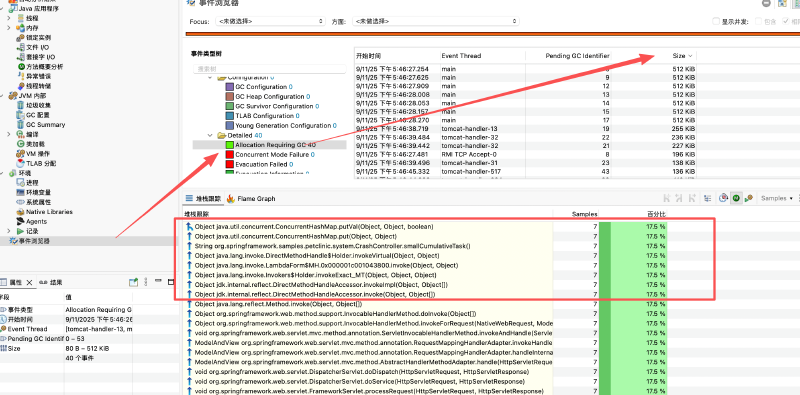Click stack trace tree view toggle icon
The height and width of the screenshot is (395, 800).
point(707,198)
